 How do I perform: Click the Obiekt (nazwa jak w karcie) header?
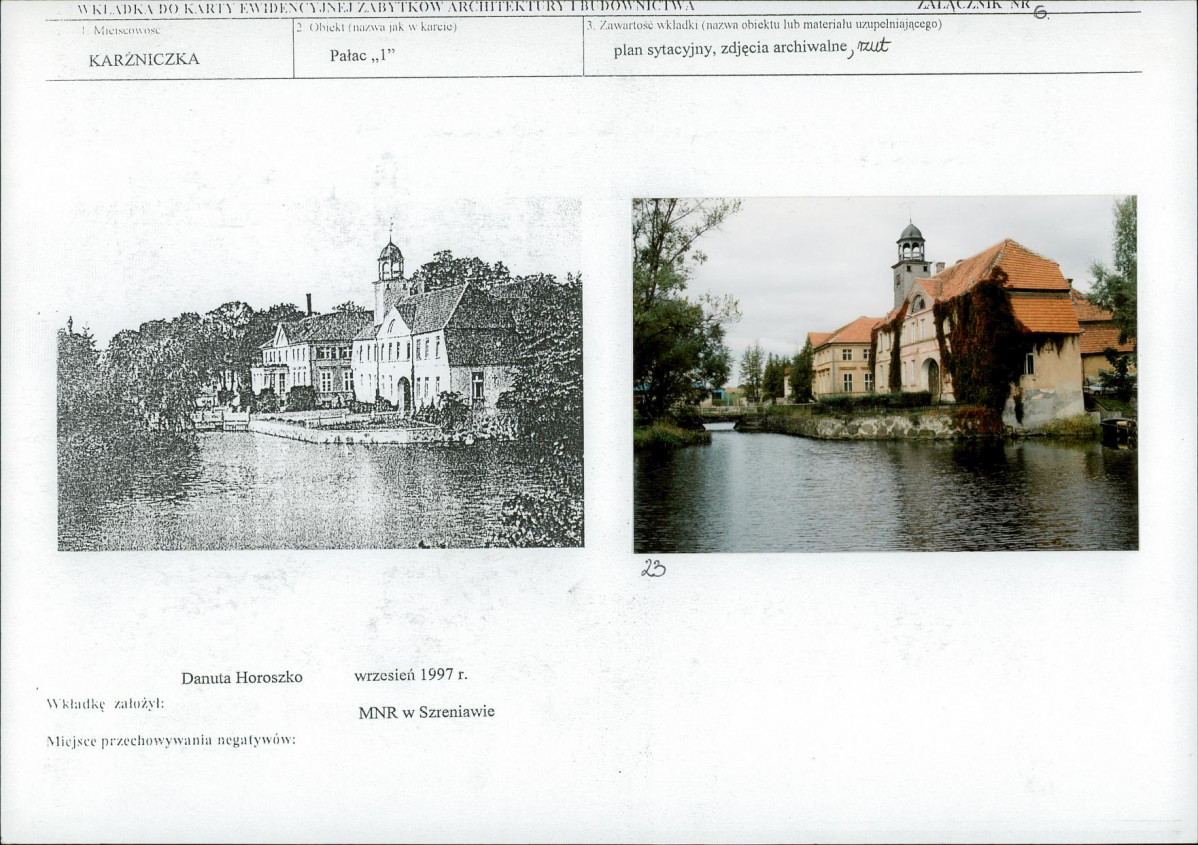click(x=377, y=27)
